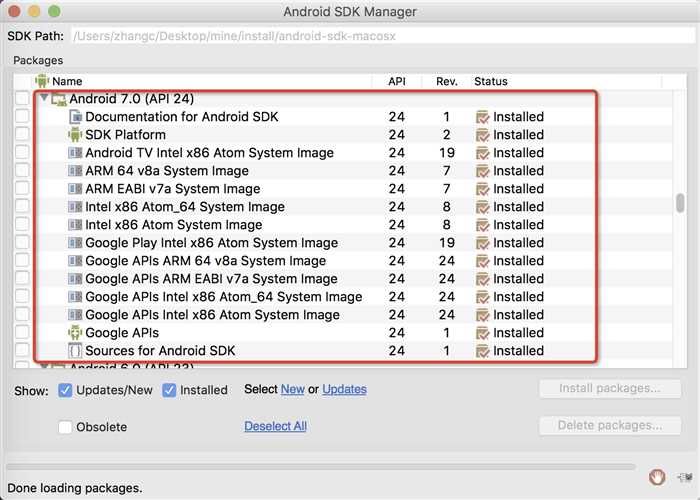
Task: Click the installed status icon for Sources for Android SDK
Action: click(483, 351)
